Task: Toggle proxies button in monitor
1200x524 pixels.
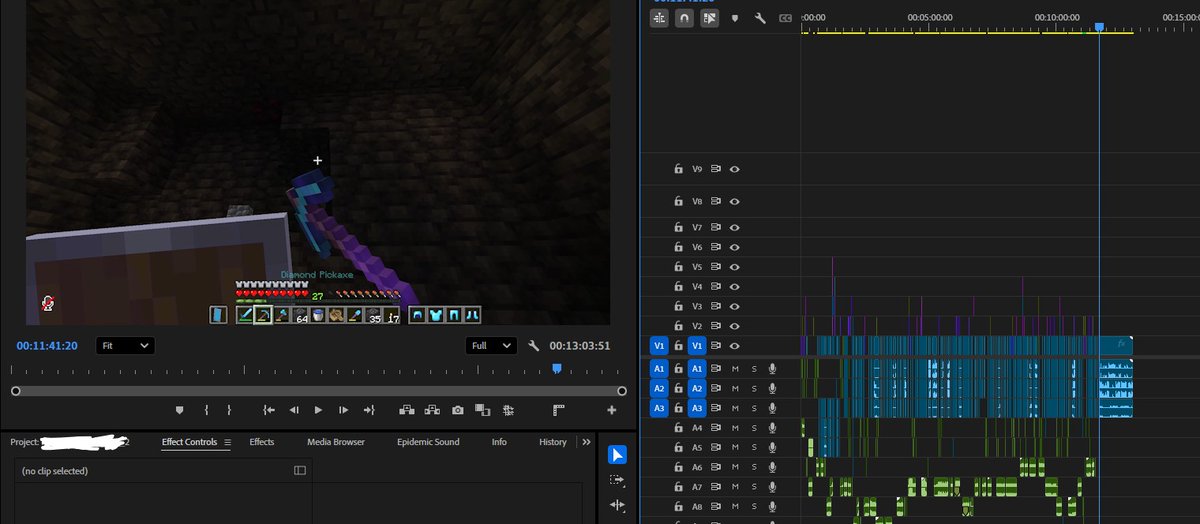Action: point(508,410)
